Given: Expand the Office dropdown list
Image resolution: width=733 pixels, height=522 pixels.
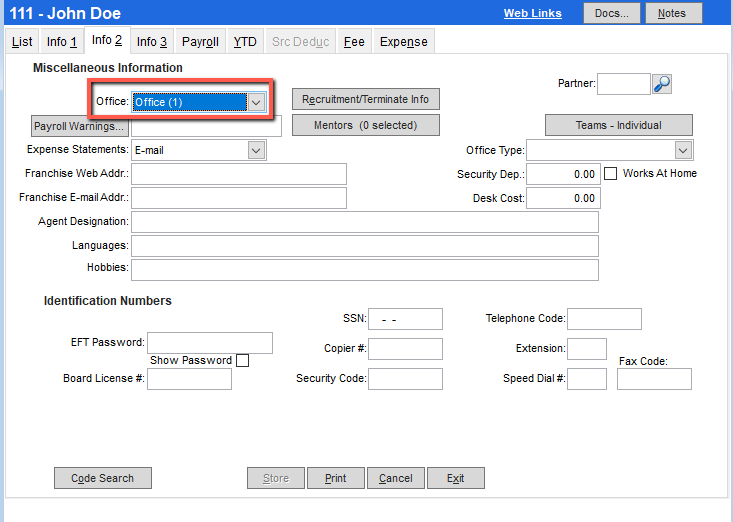Looking at the screenshot, I should [257, 102].
